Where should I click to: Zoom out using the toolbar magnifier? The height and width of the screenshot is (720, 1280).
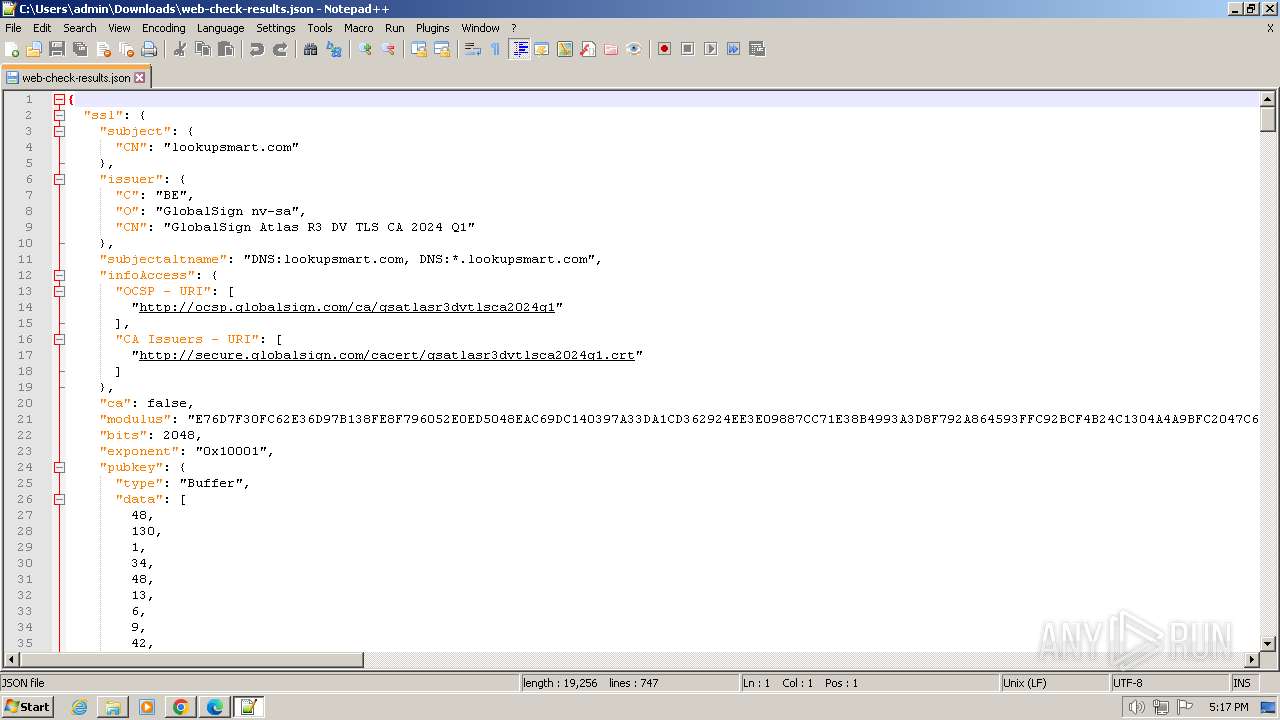[388, 49]
